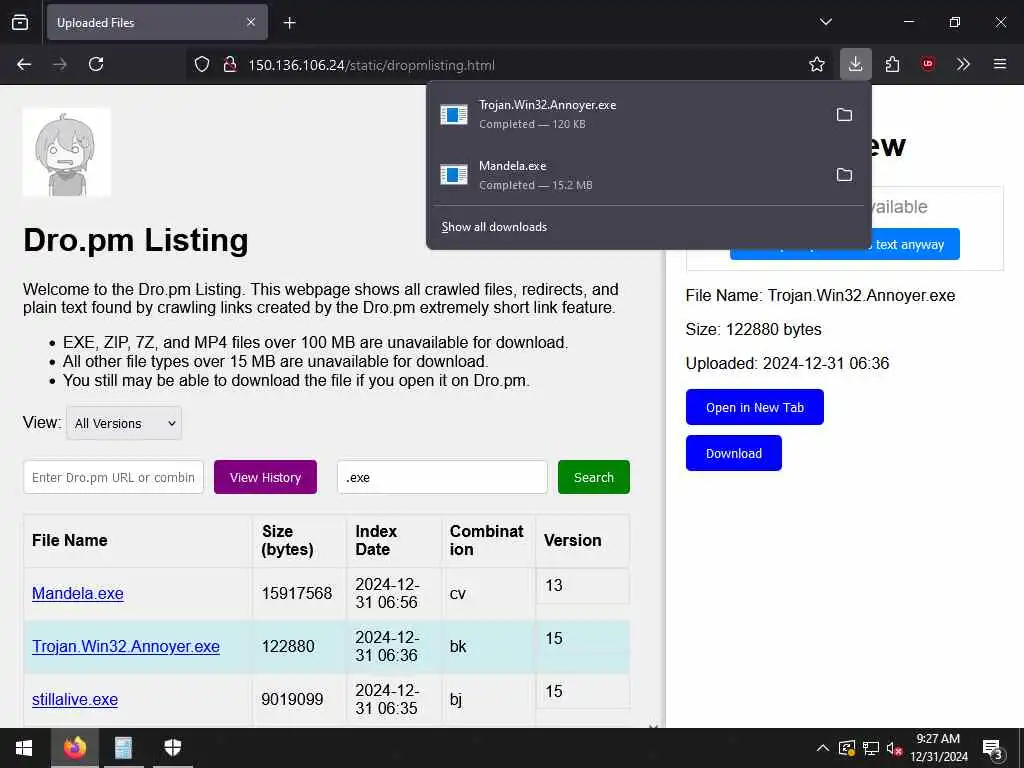Click the insecure connection padlock icon
The width and height of the screenshot is (1024, 768).
[229, 65]
